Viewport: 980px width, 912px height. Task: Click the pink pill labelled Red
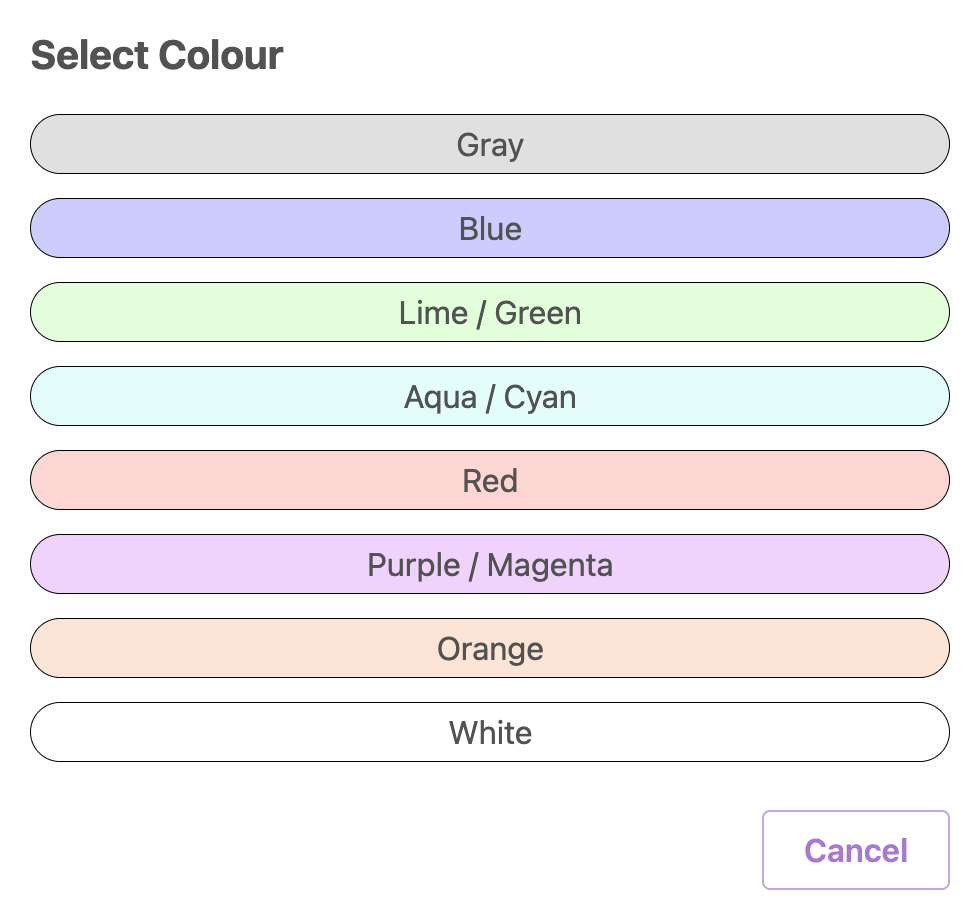point(490,481)
